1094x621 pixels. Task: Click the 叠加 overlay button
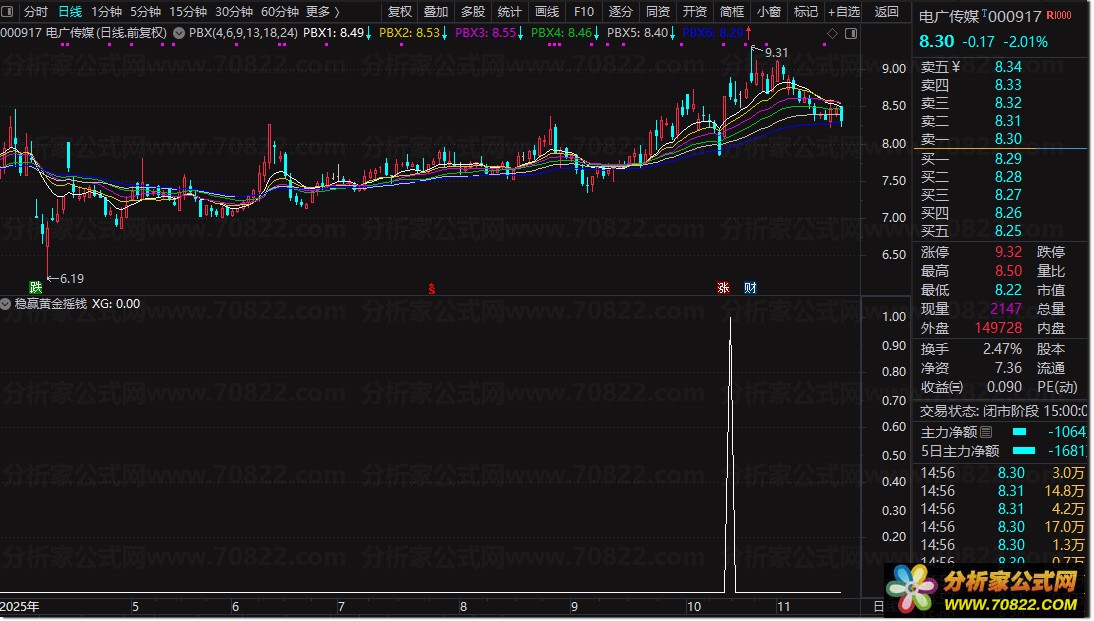click(436, 12)
